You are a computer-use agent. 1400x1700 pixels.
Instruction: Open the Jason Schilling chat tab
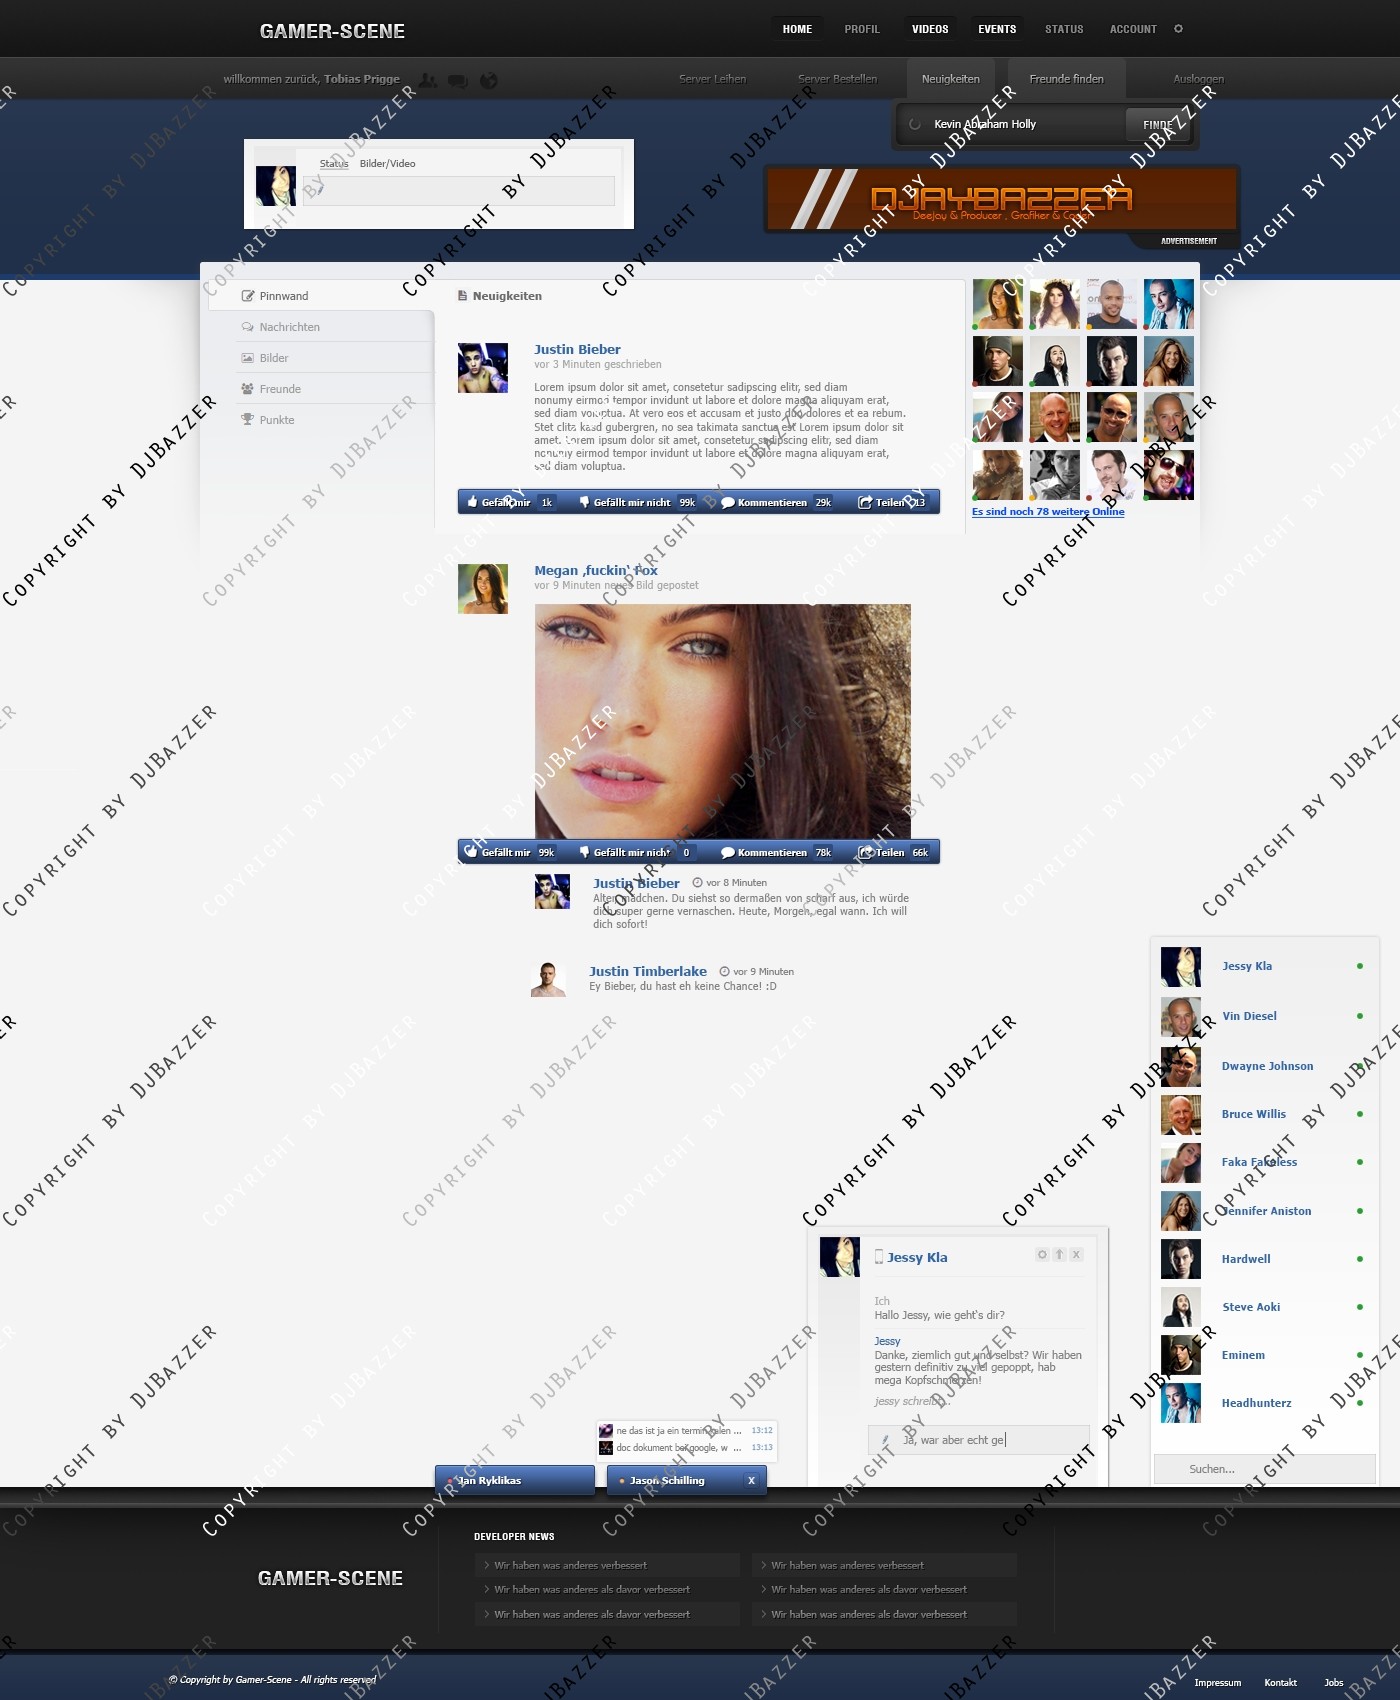(687, 1480)
